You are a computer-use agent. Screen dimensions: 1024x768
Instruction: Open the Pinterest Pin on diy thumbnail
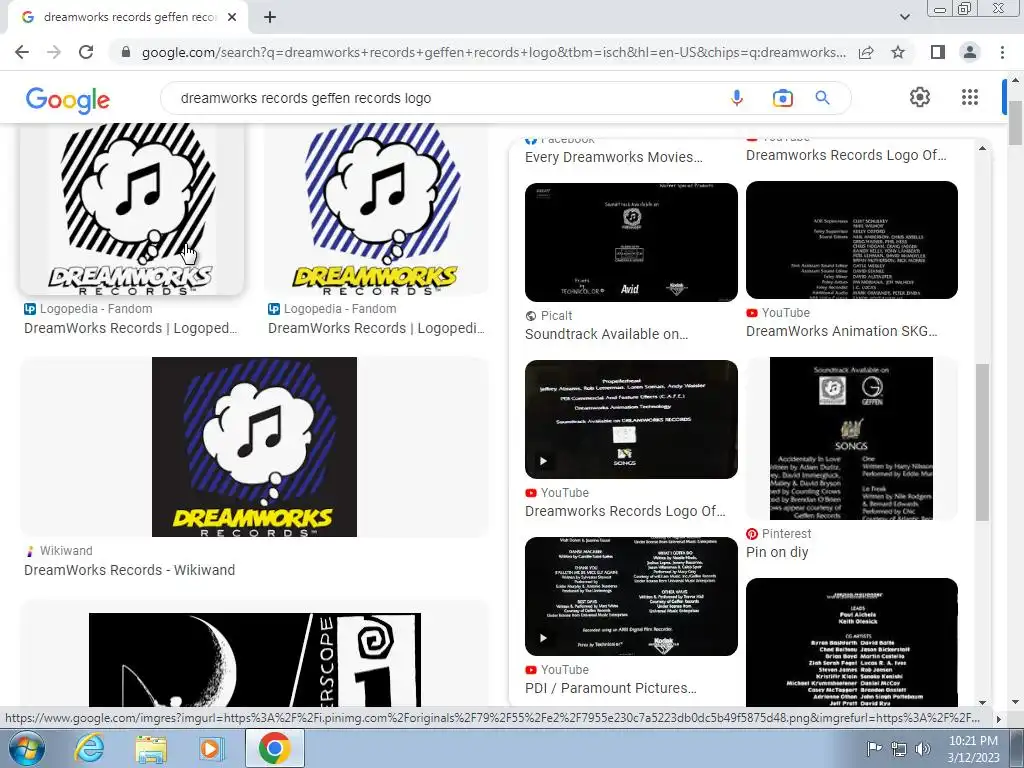click(x=852, y=438)
